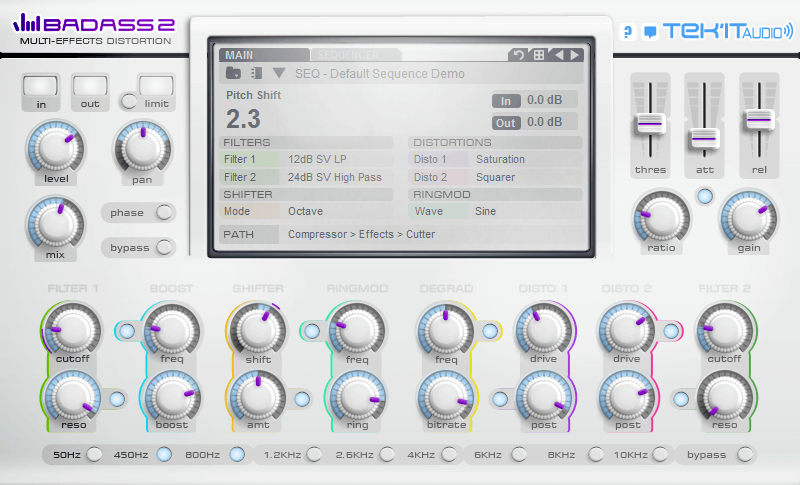This screenshot has width=800, height=485.
Task: Switch to the MAIN tab
Action: 264,55
